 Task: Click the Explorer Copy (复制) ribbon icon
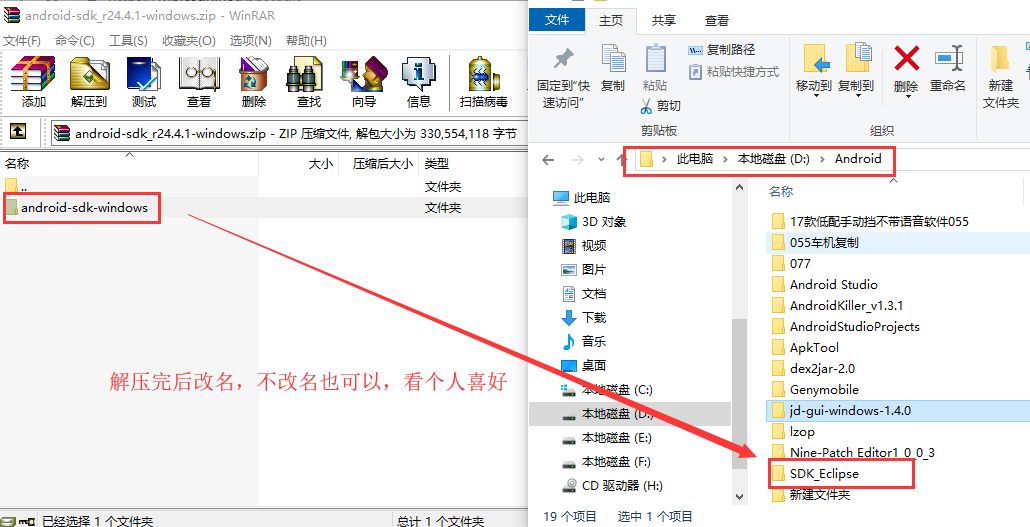[613, 59]
